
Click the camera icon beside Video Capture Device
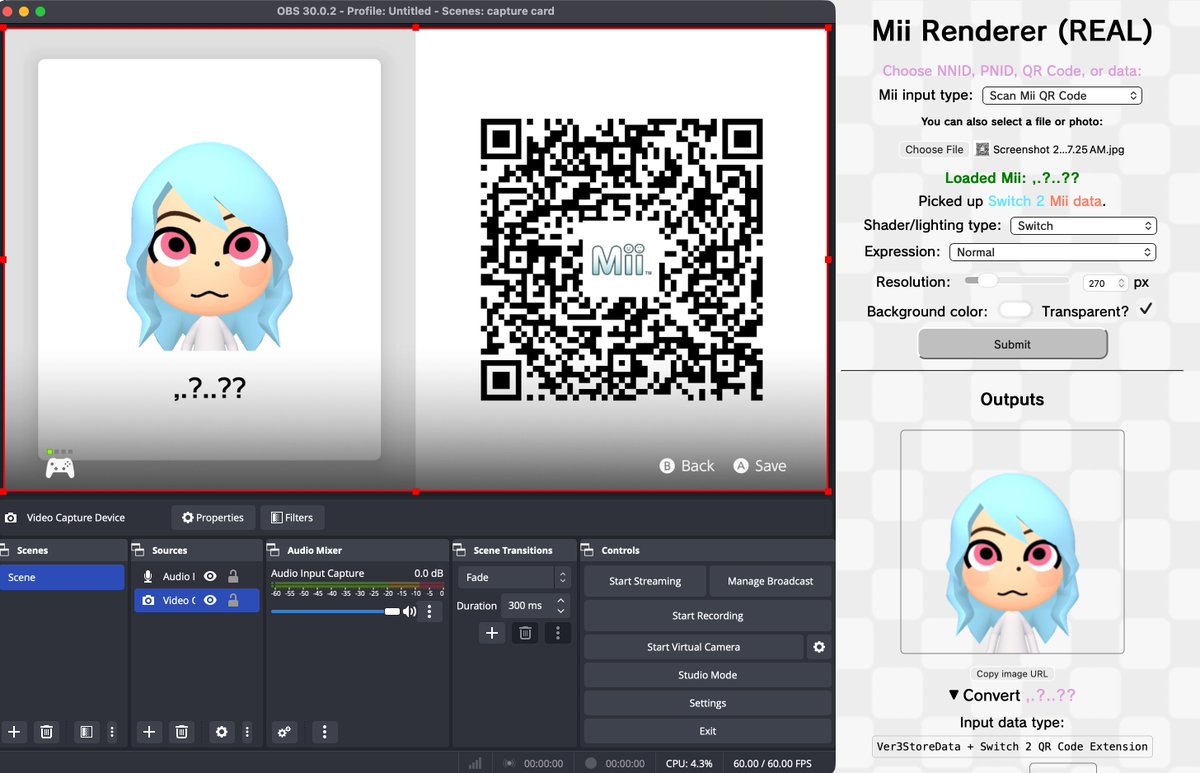[11, 518]
